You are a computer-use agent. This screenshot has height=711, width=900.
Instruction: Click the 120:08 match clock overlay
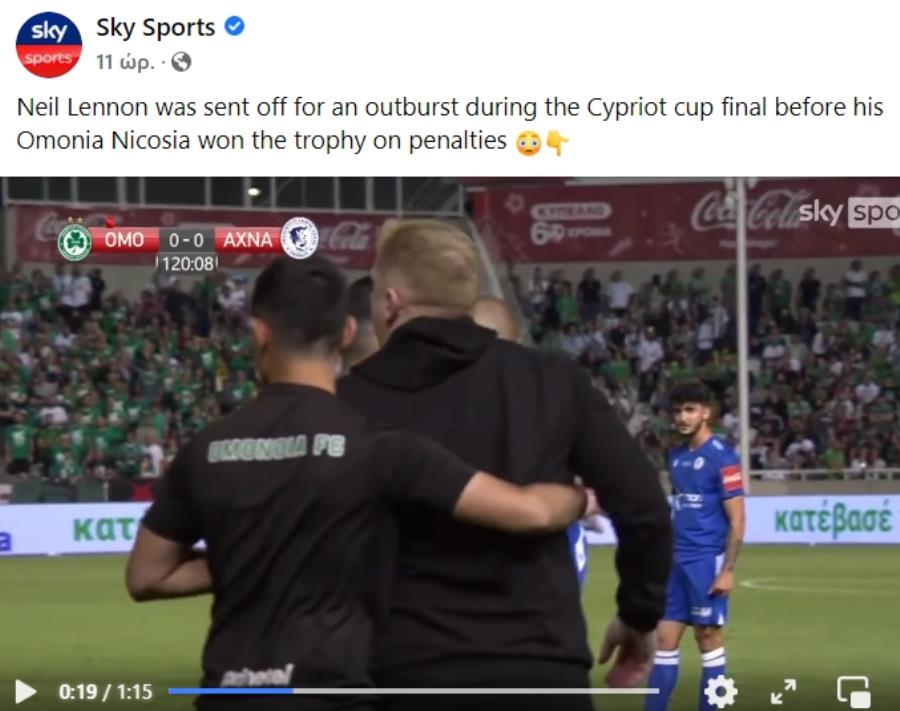pos(188,264)
